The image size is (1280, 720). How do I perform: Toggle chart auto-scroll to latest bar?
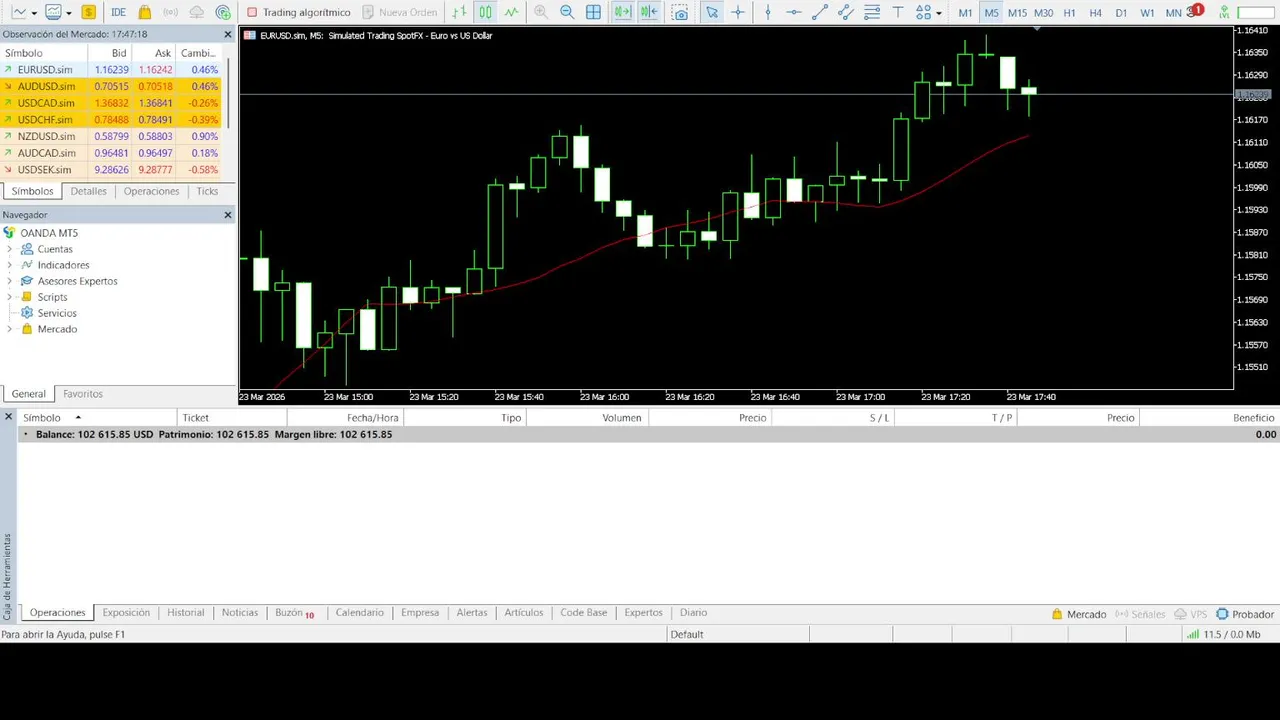click(622, 12)
